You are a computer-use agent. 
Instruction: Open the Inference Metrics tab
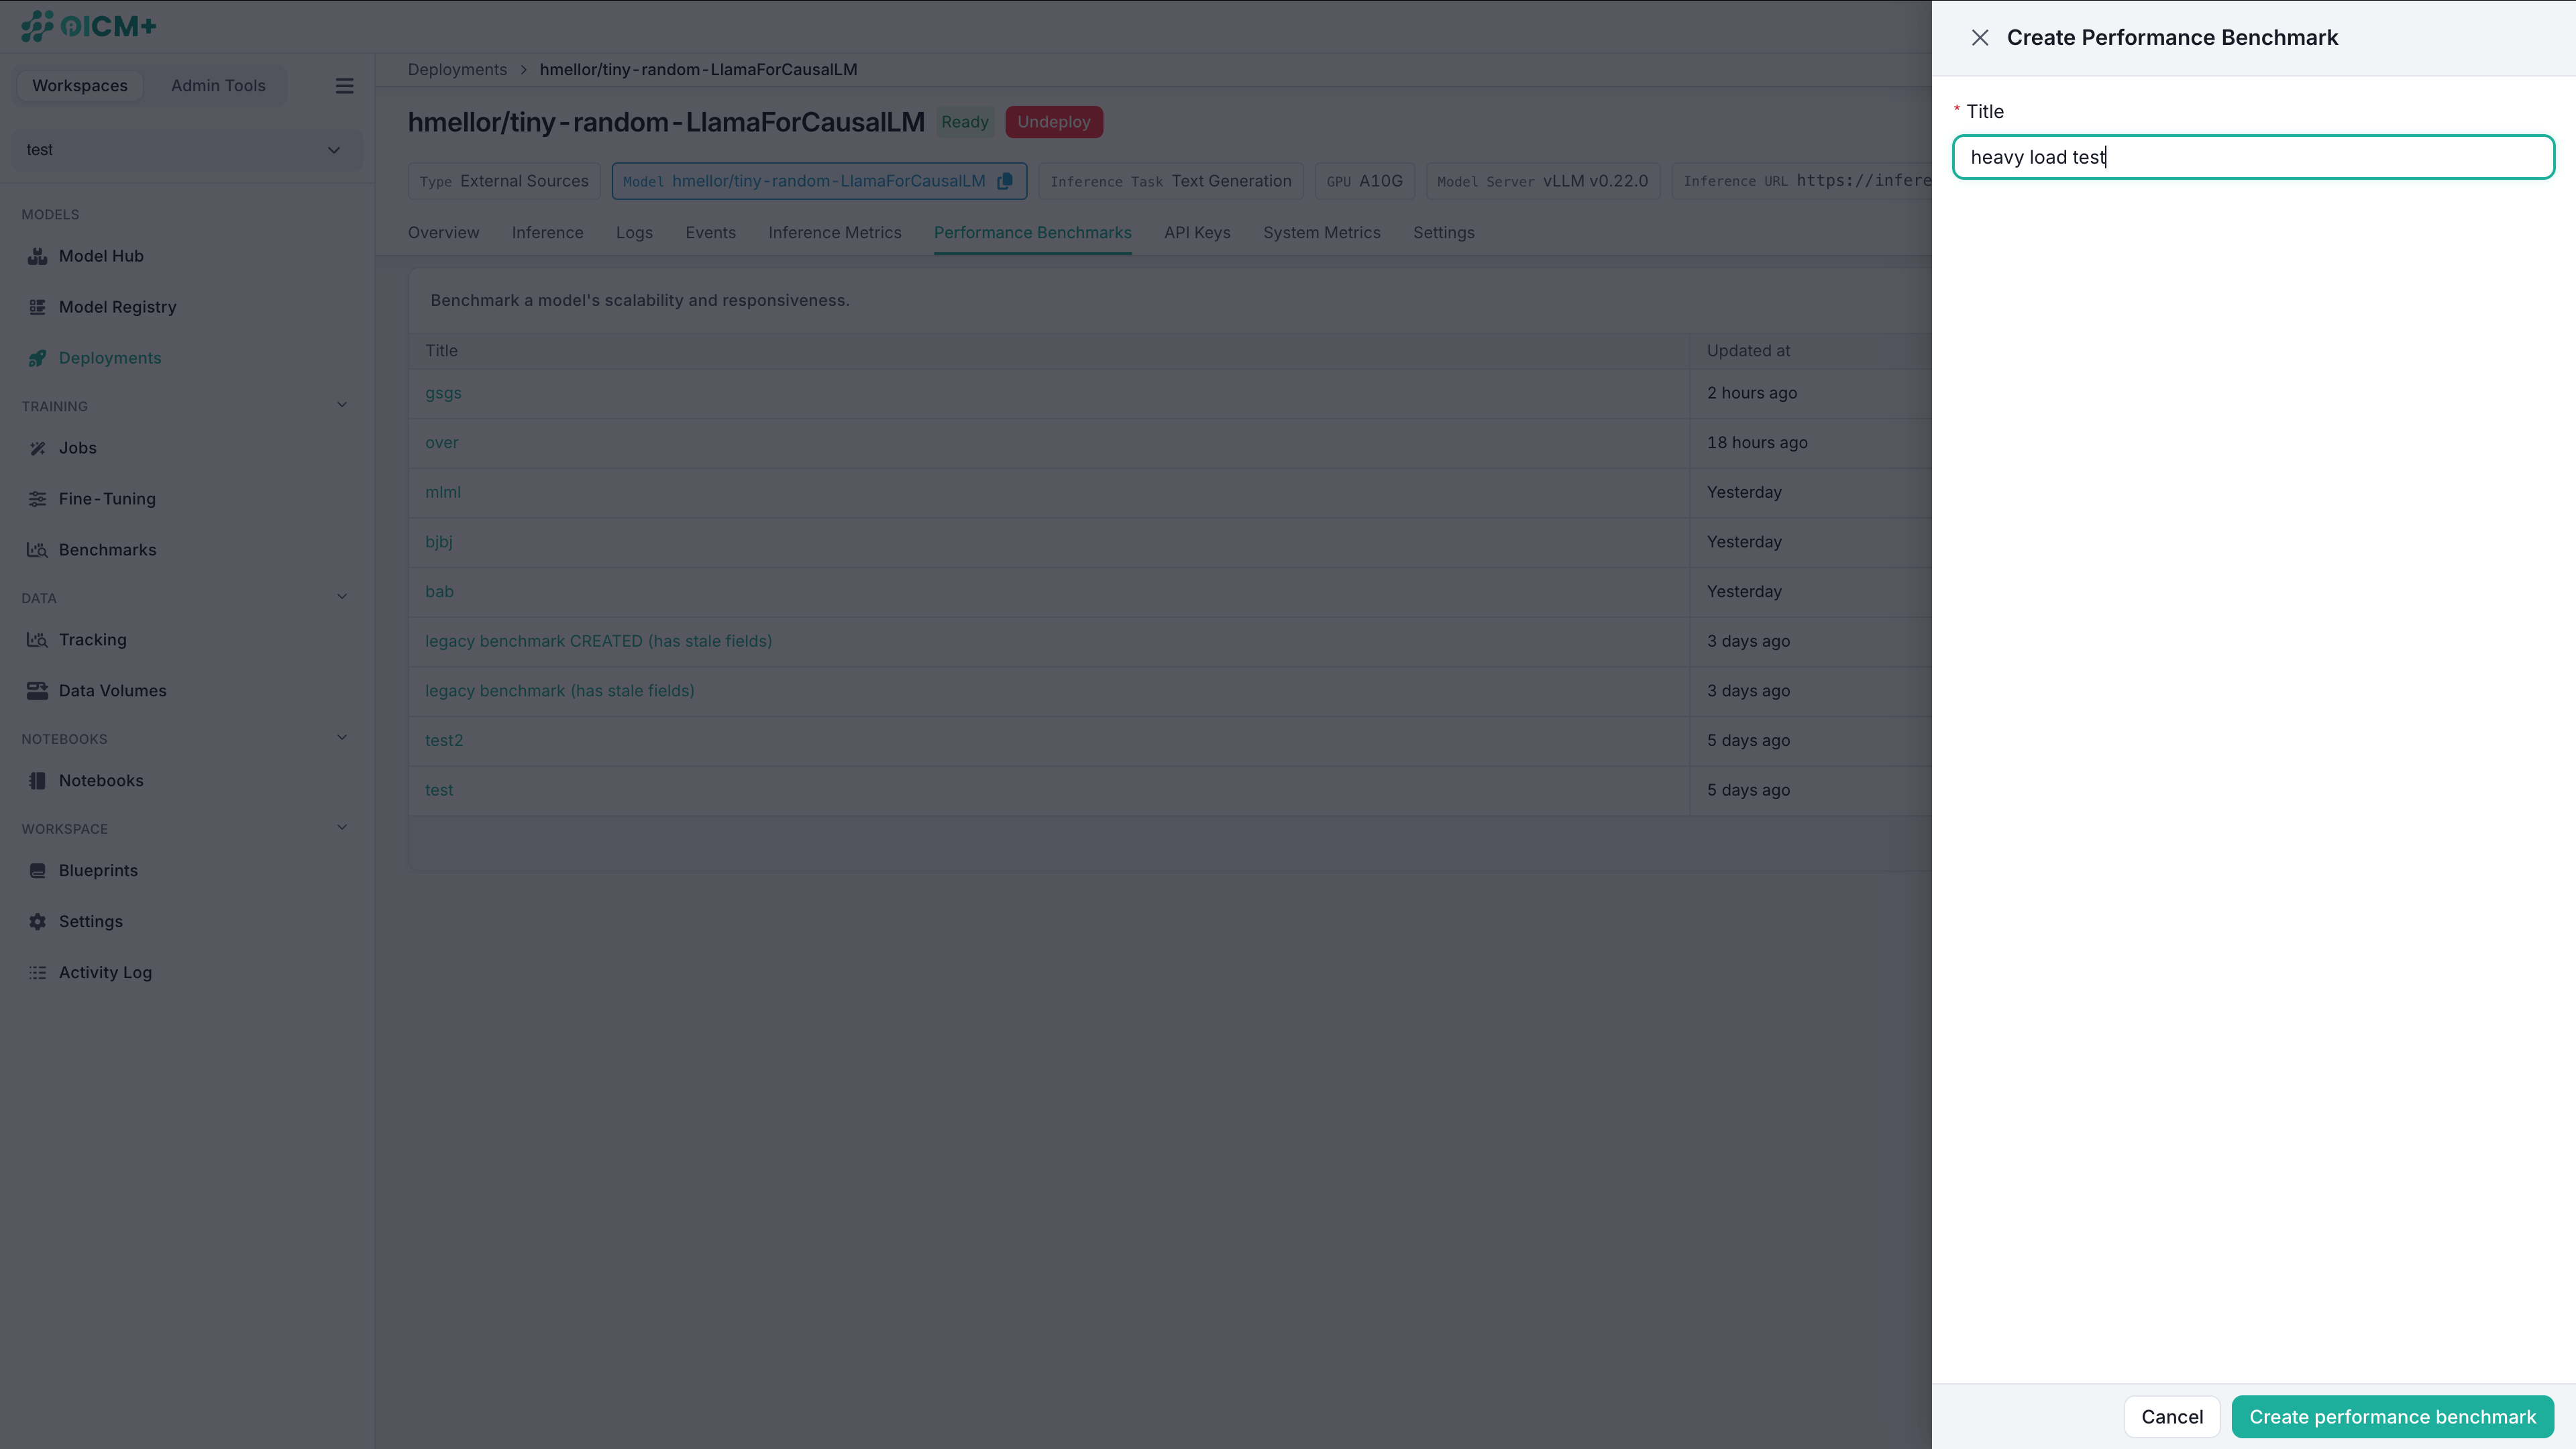(x=835, y=233)
